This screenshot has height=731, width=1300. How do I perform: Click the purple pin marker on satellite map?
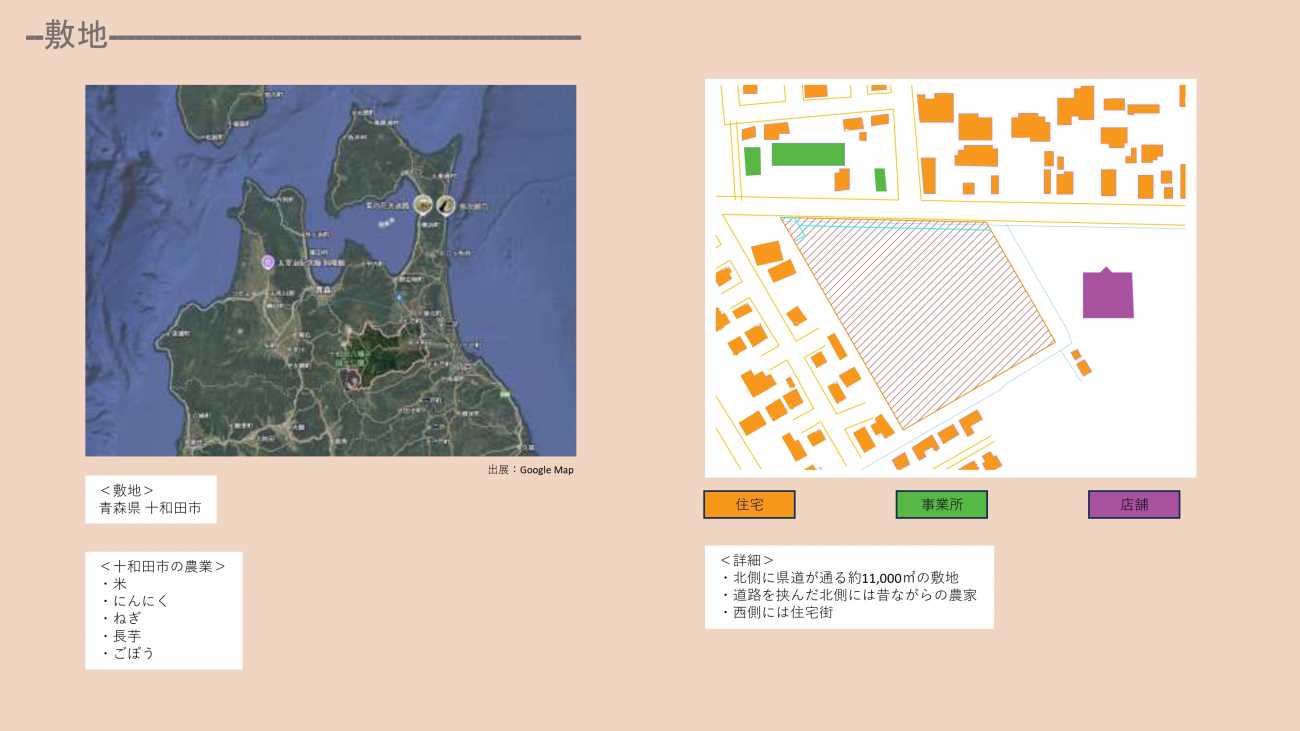268,262
